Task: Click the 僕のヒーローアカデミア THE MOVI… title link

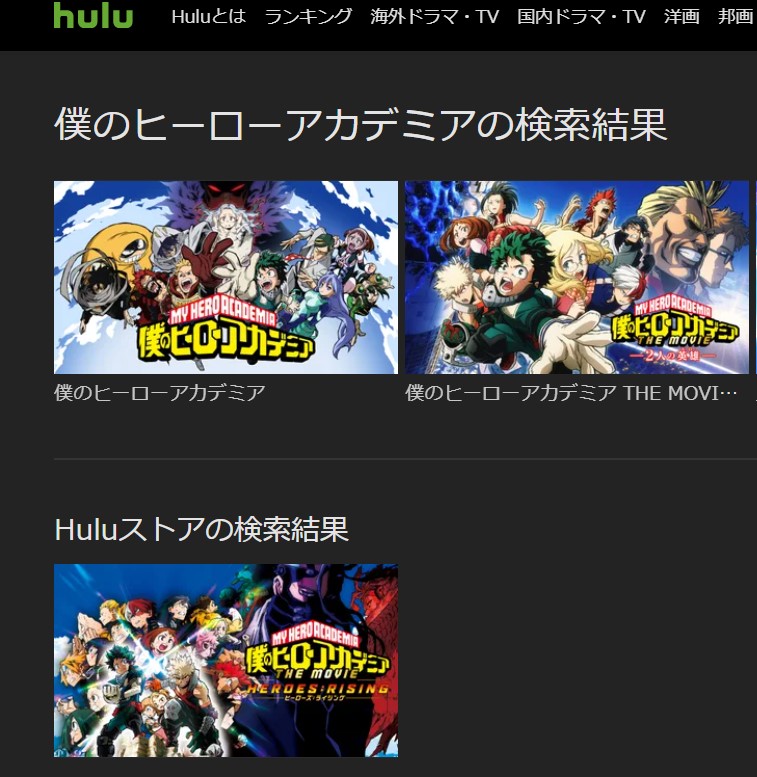Action: tap(571, 393)
